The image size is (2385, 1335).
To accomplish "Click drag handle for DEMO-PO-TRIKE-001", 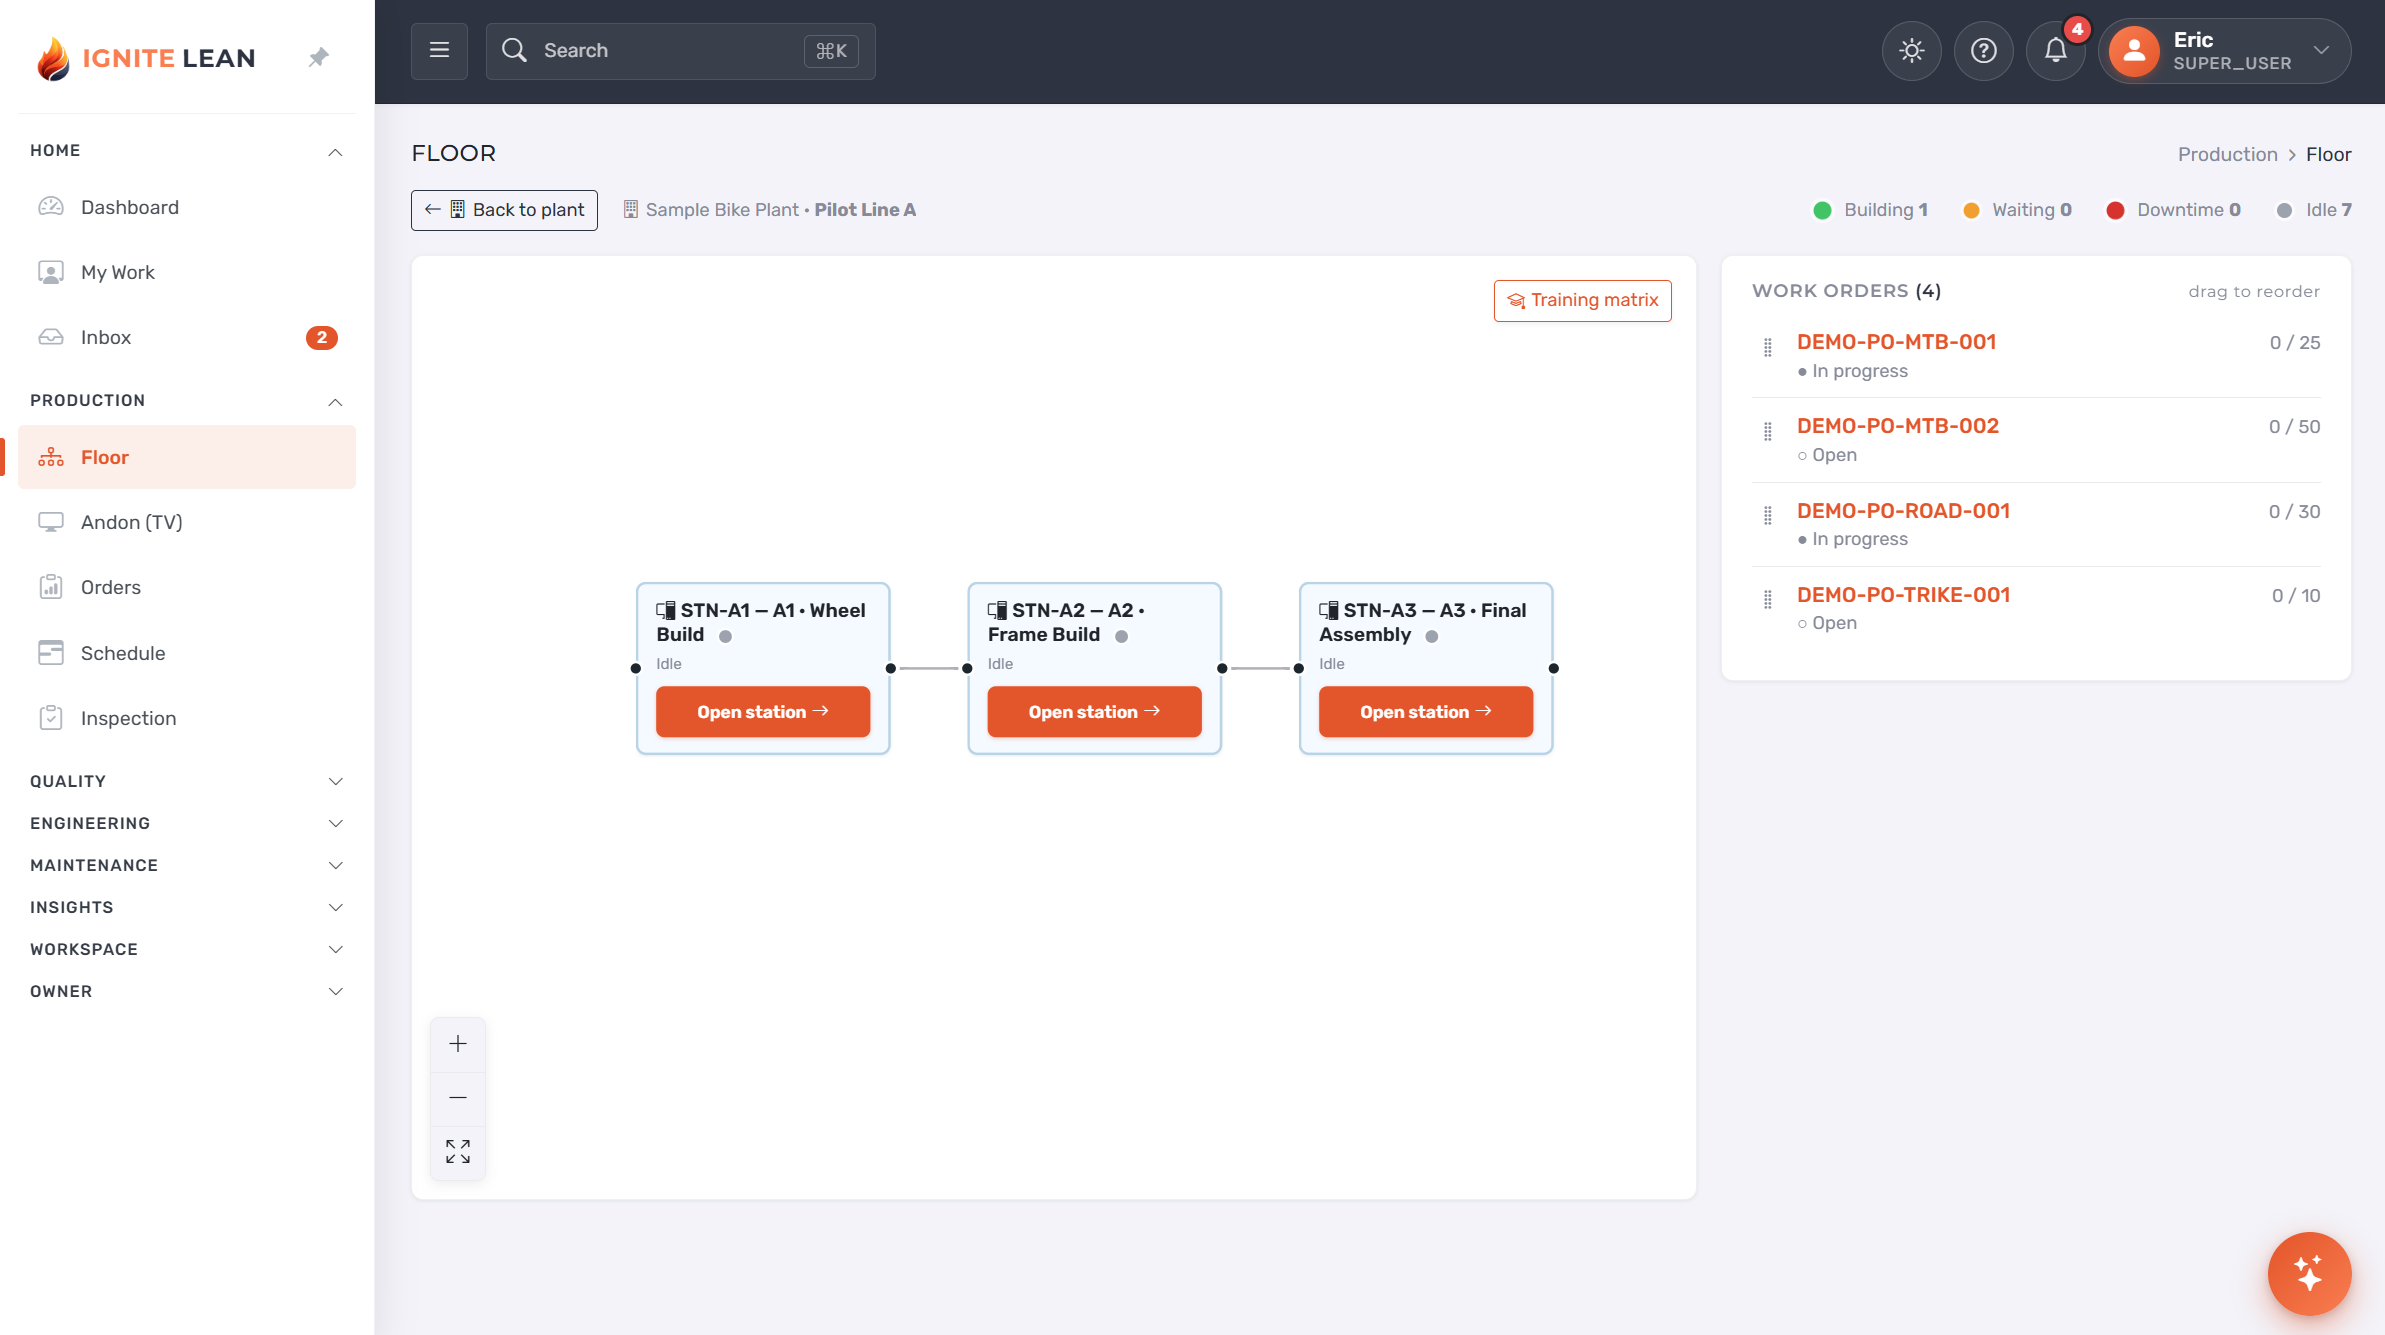I will click(1768, 599).
